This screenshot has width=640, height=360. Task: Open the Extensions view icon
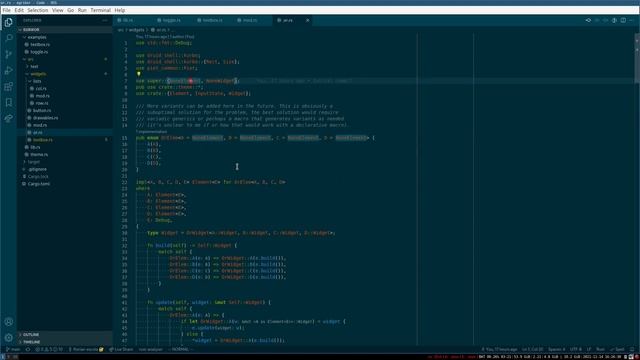click(x=9, y=87)
